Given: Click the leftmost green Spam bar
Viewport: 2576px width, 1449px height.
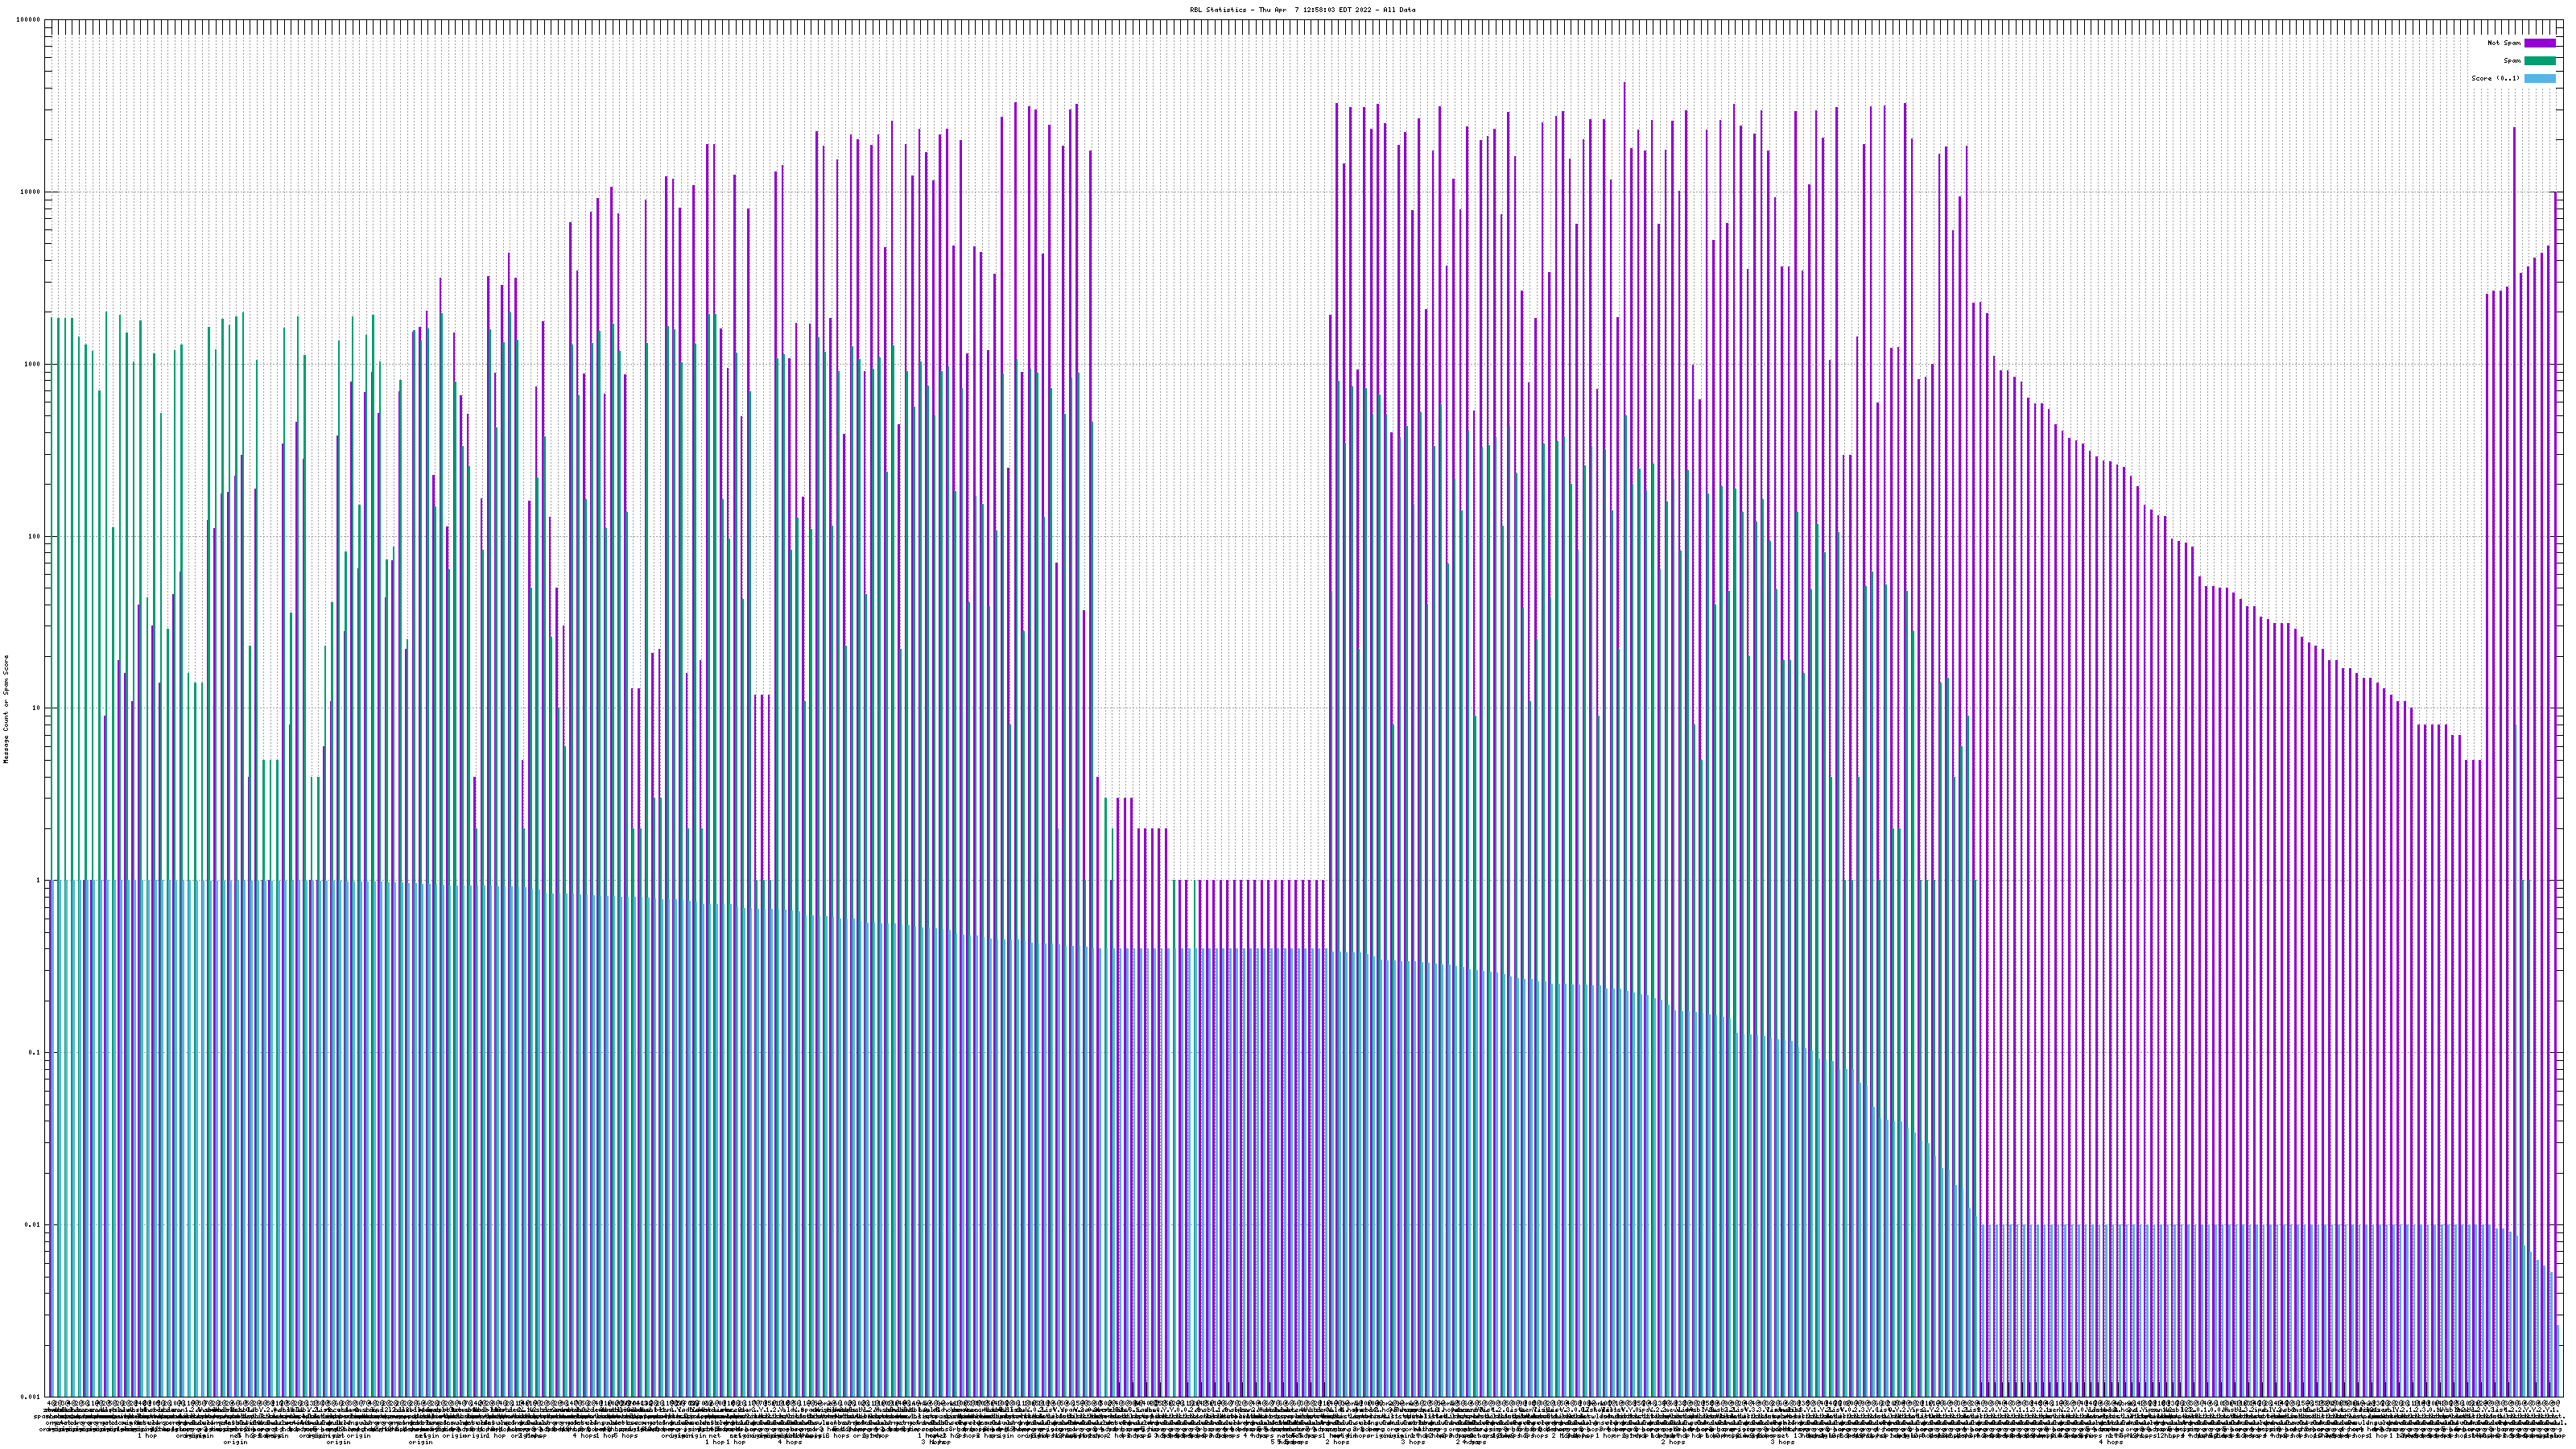Looking at the screenshot, I should pyautogui.click(x=52, y=600).
